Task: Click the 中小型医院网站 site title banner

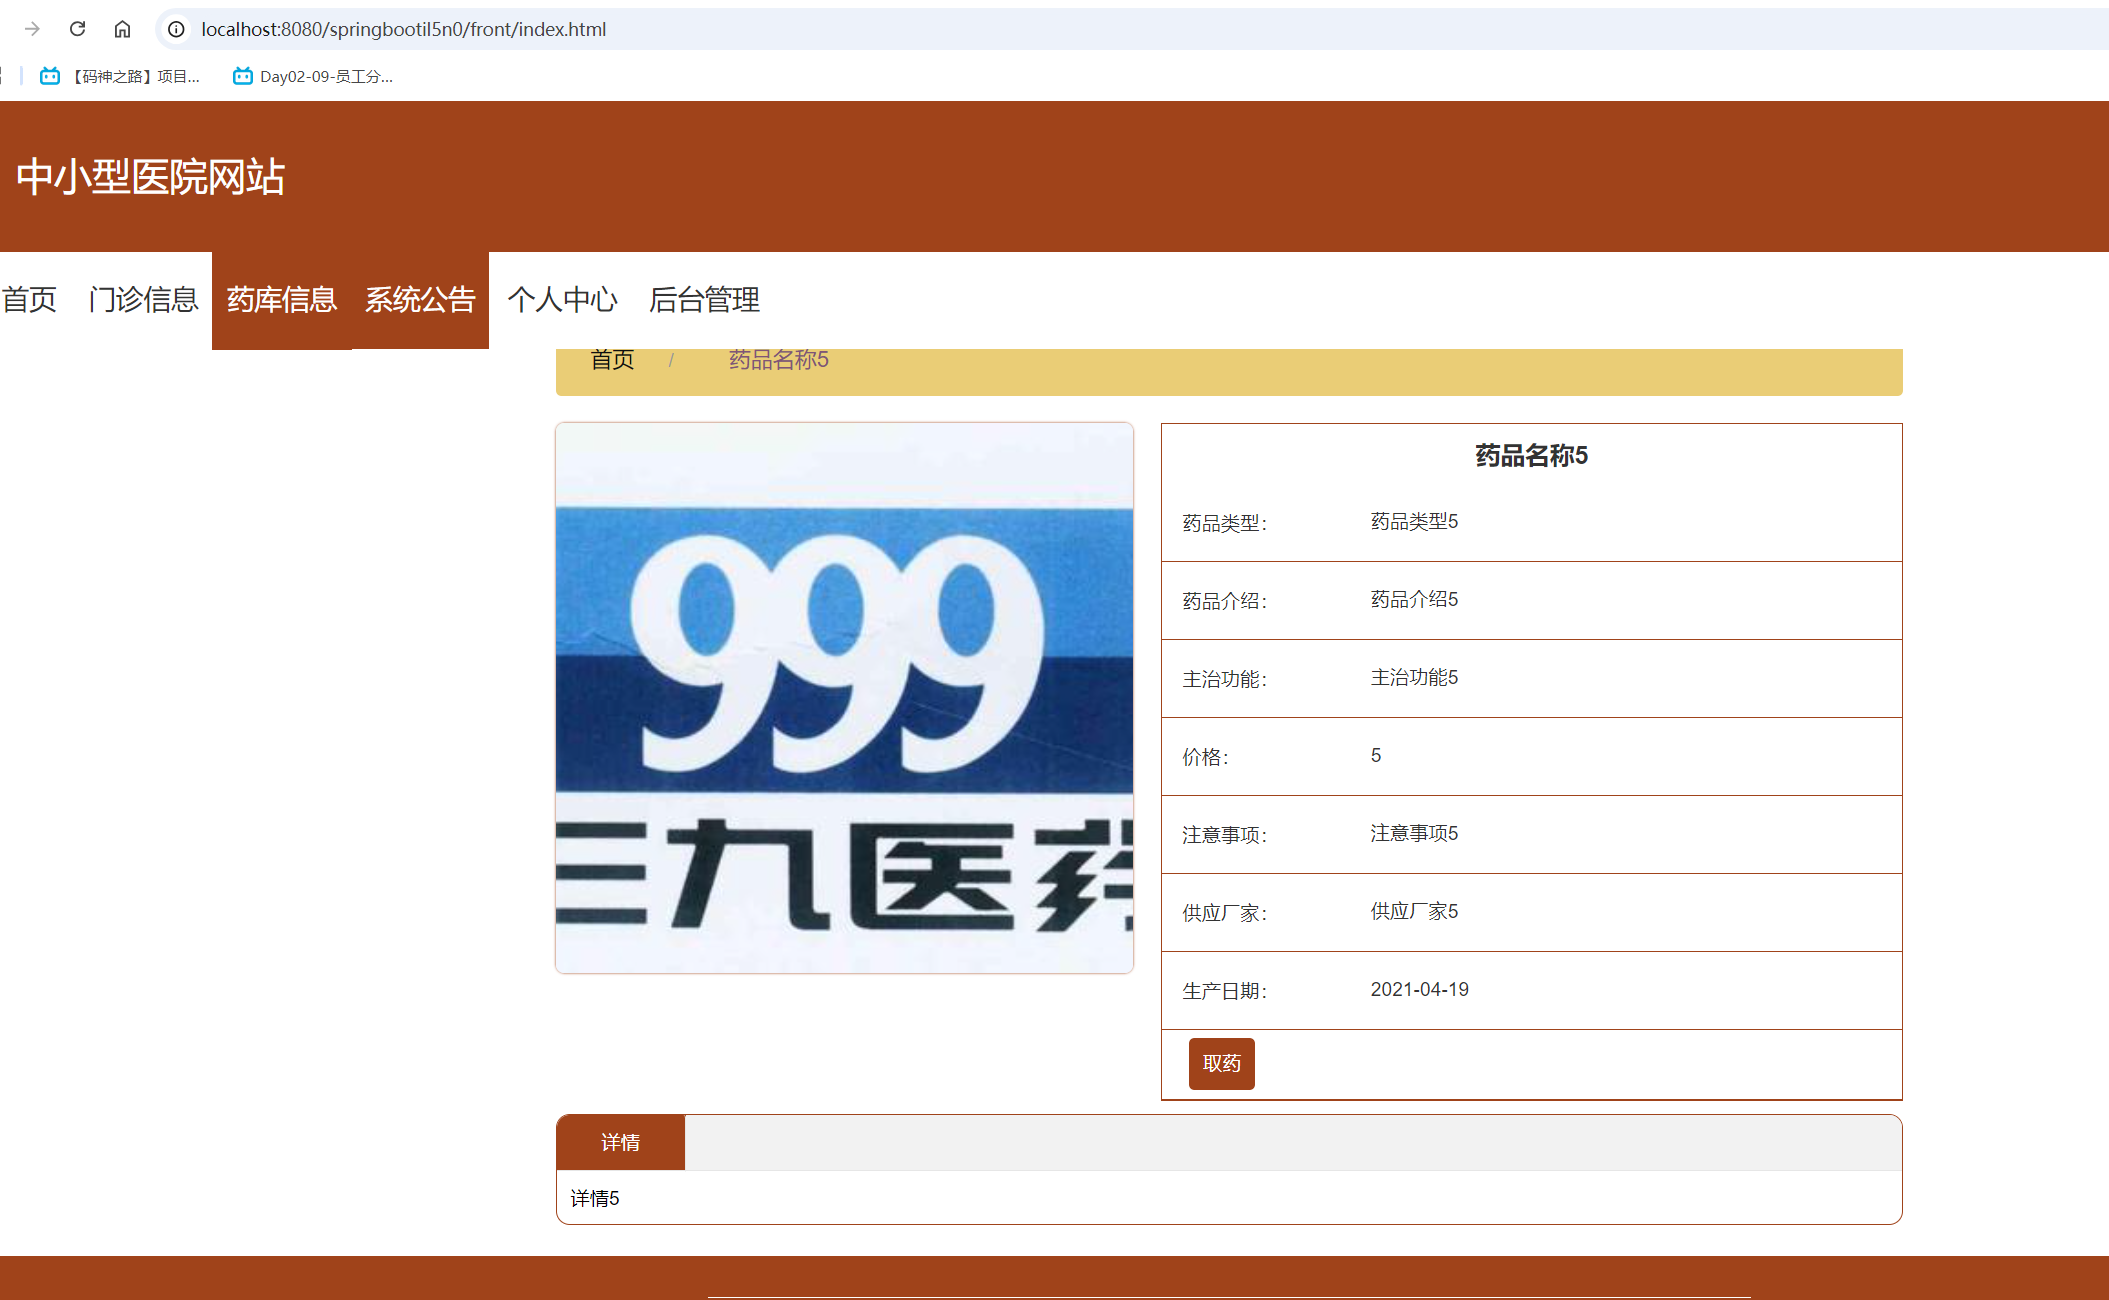Action: click(x=148, y=177)
